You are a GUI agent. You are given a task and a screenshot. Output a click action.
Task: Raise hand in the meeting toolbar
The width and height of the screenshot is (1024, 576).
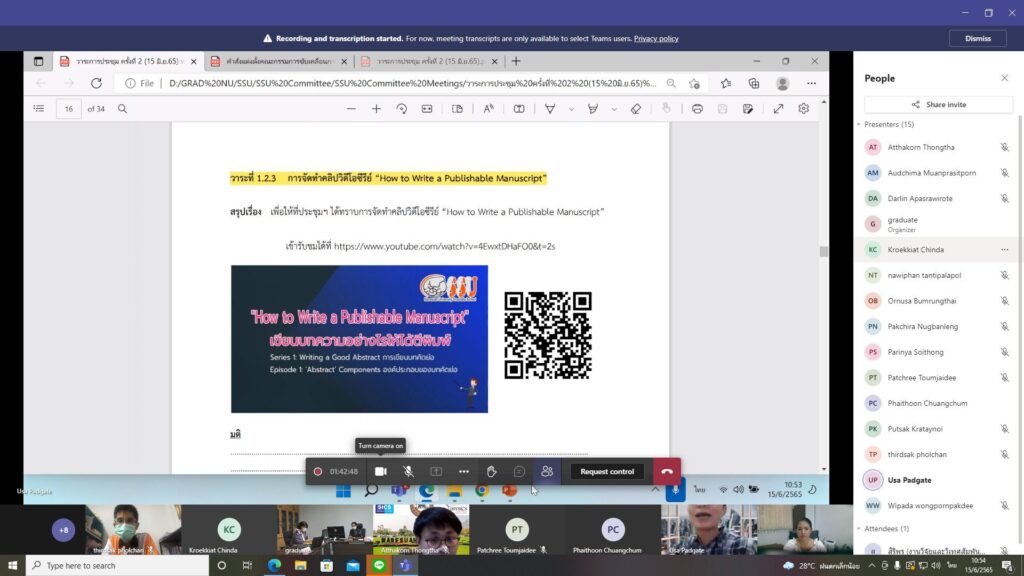(491, 472)
